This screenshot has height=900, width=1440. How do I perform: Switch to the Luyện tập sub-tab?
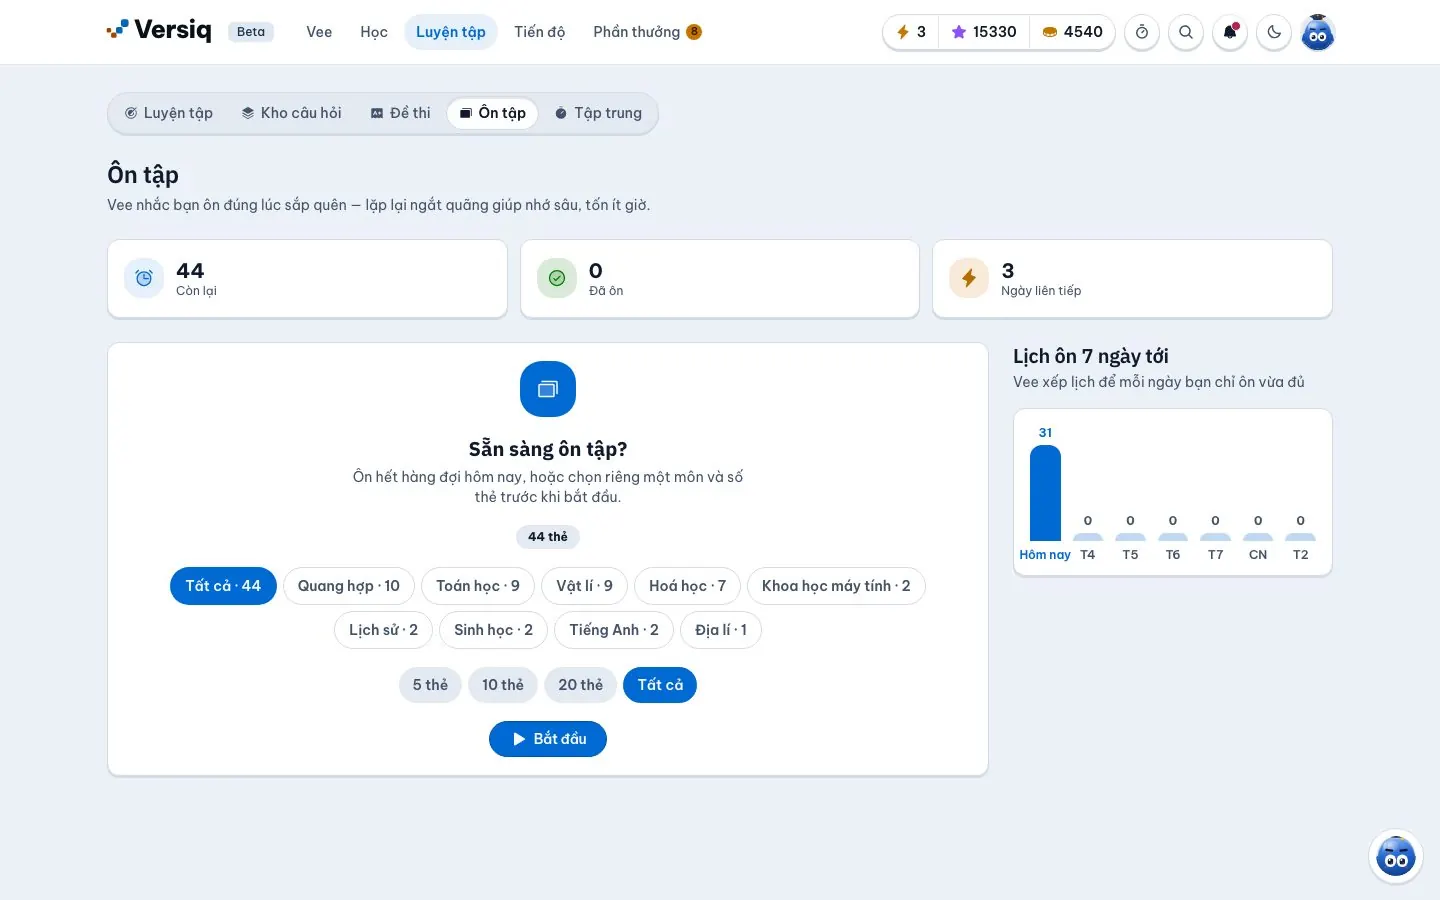pos(169,113)
